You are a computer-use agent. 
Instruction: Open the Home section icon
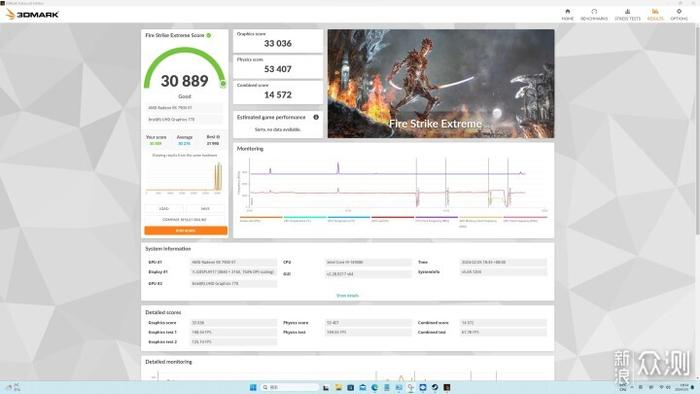point(567,14)
